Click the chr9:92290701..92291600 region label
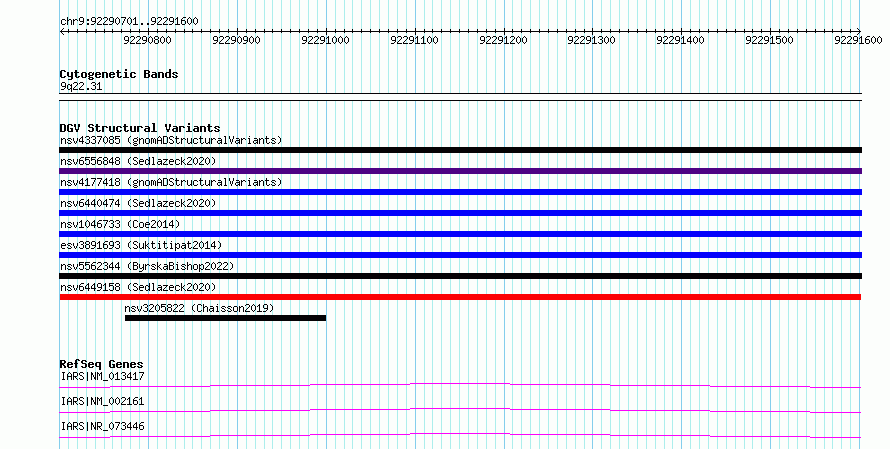890x449 pixels. (x=129, y=22)
